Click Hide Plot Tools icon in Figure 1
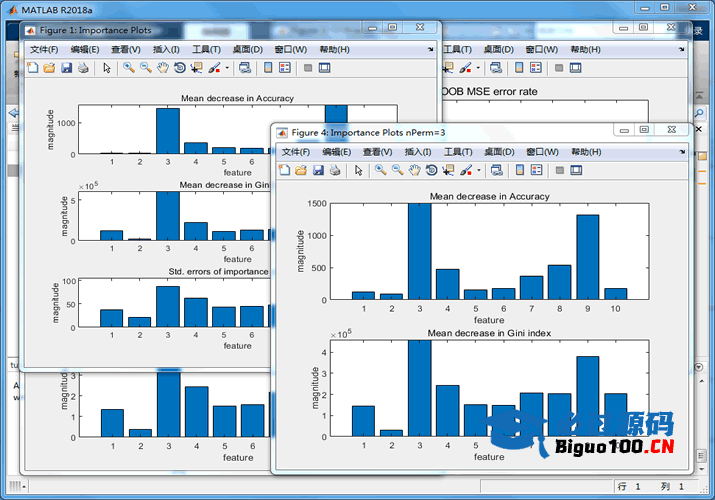 pos(308,68)
